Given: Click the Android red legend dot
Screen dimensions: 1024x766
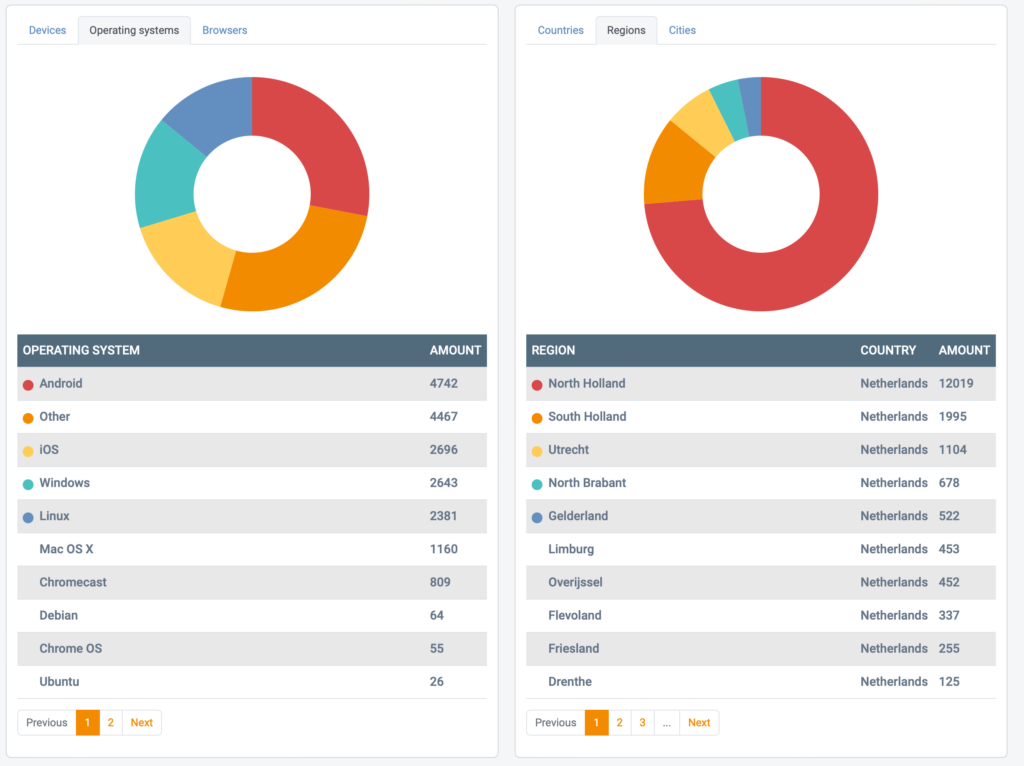Looking at the screenshot, I should click(28, 383).
